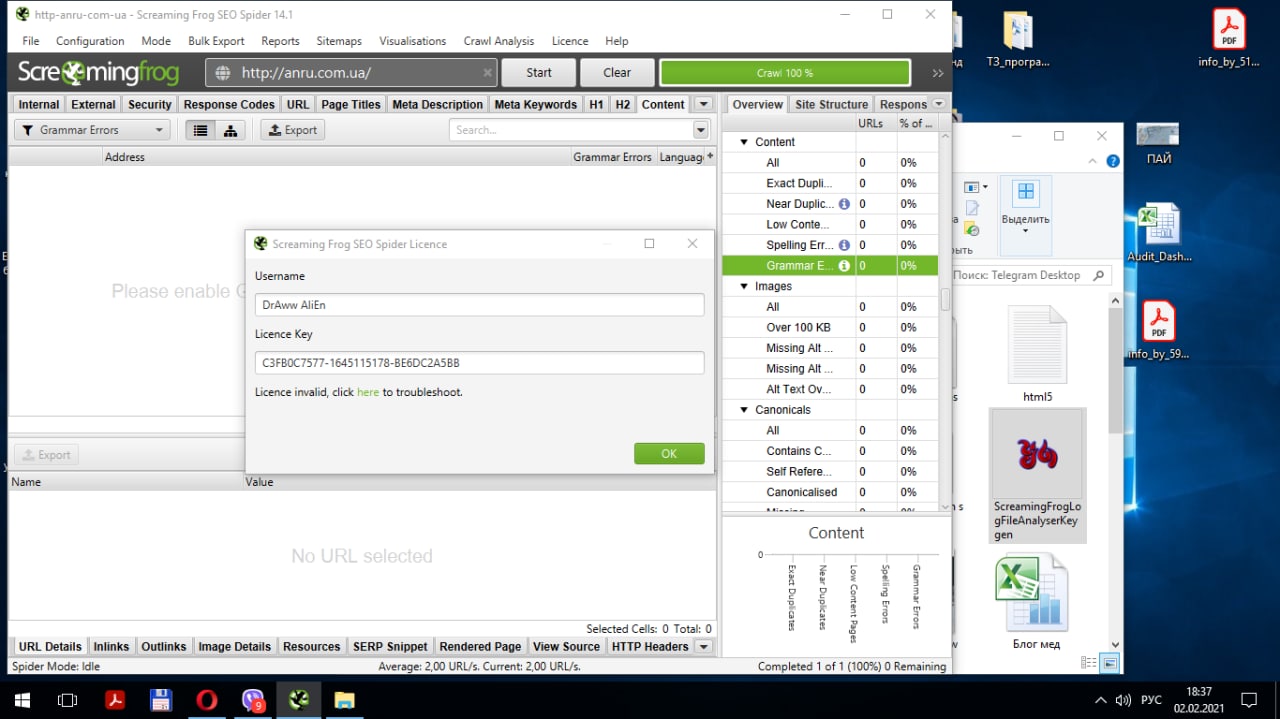
Task: Open Windows Start menu
Action: 22,699
